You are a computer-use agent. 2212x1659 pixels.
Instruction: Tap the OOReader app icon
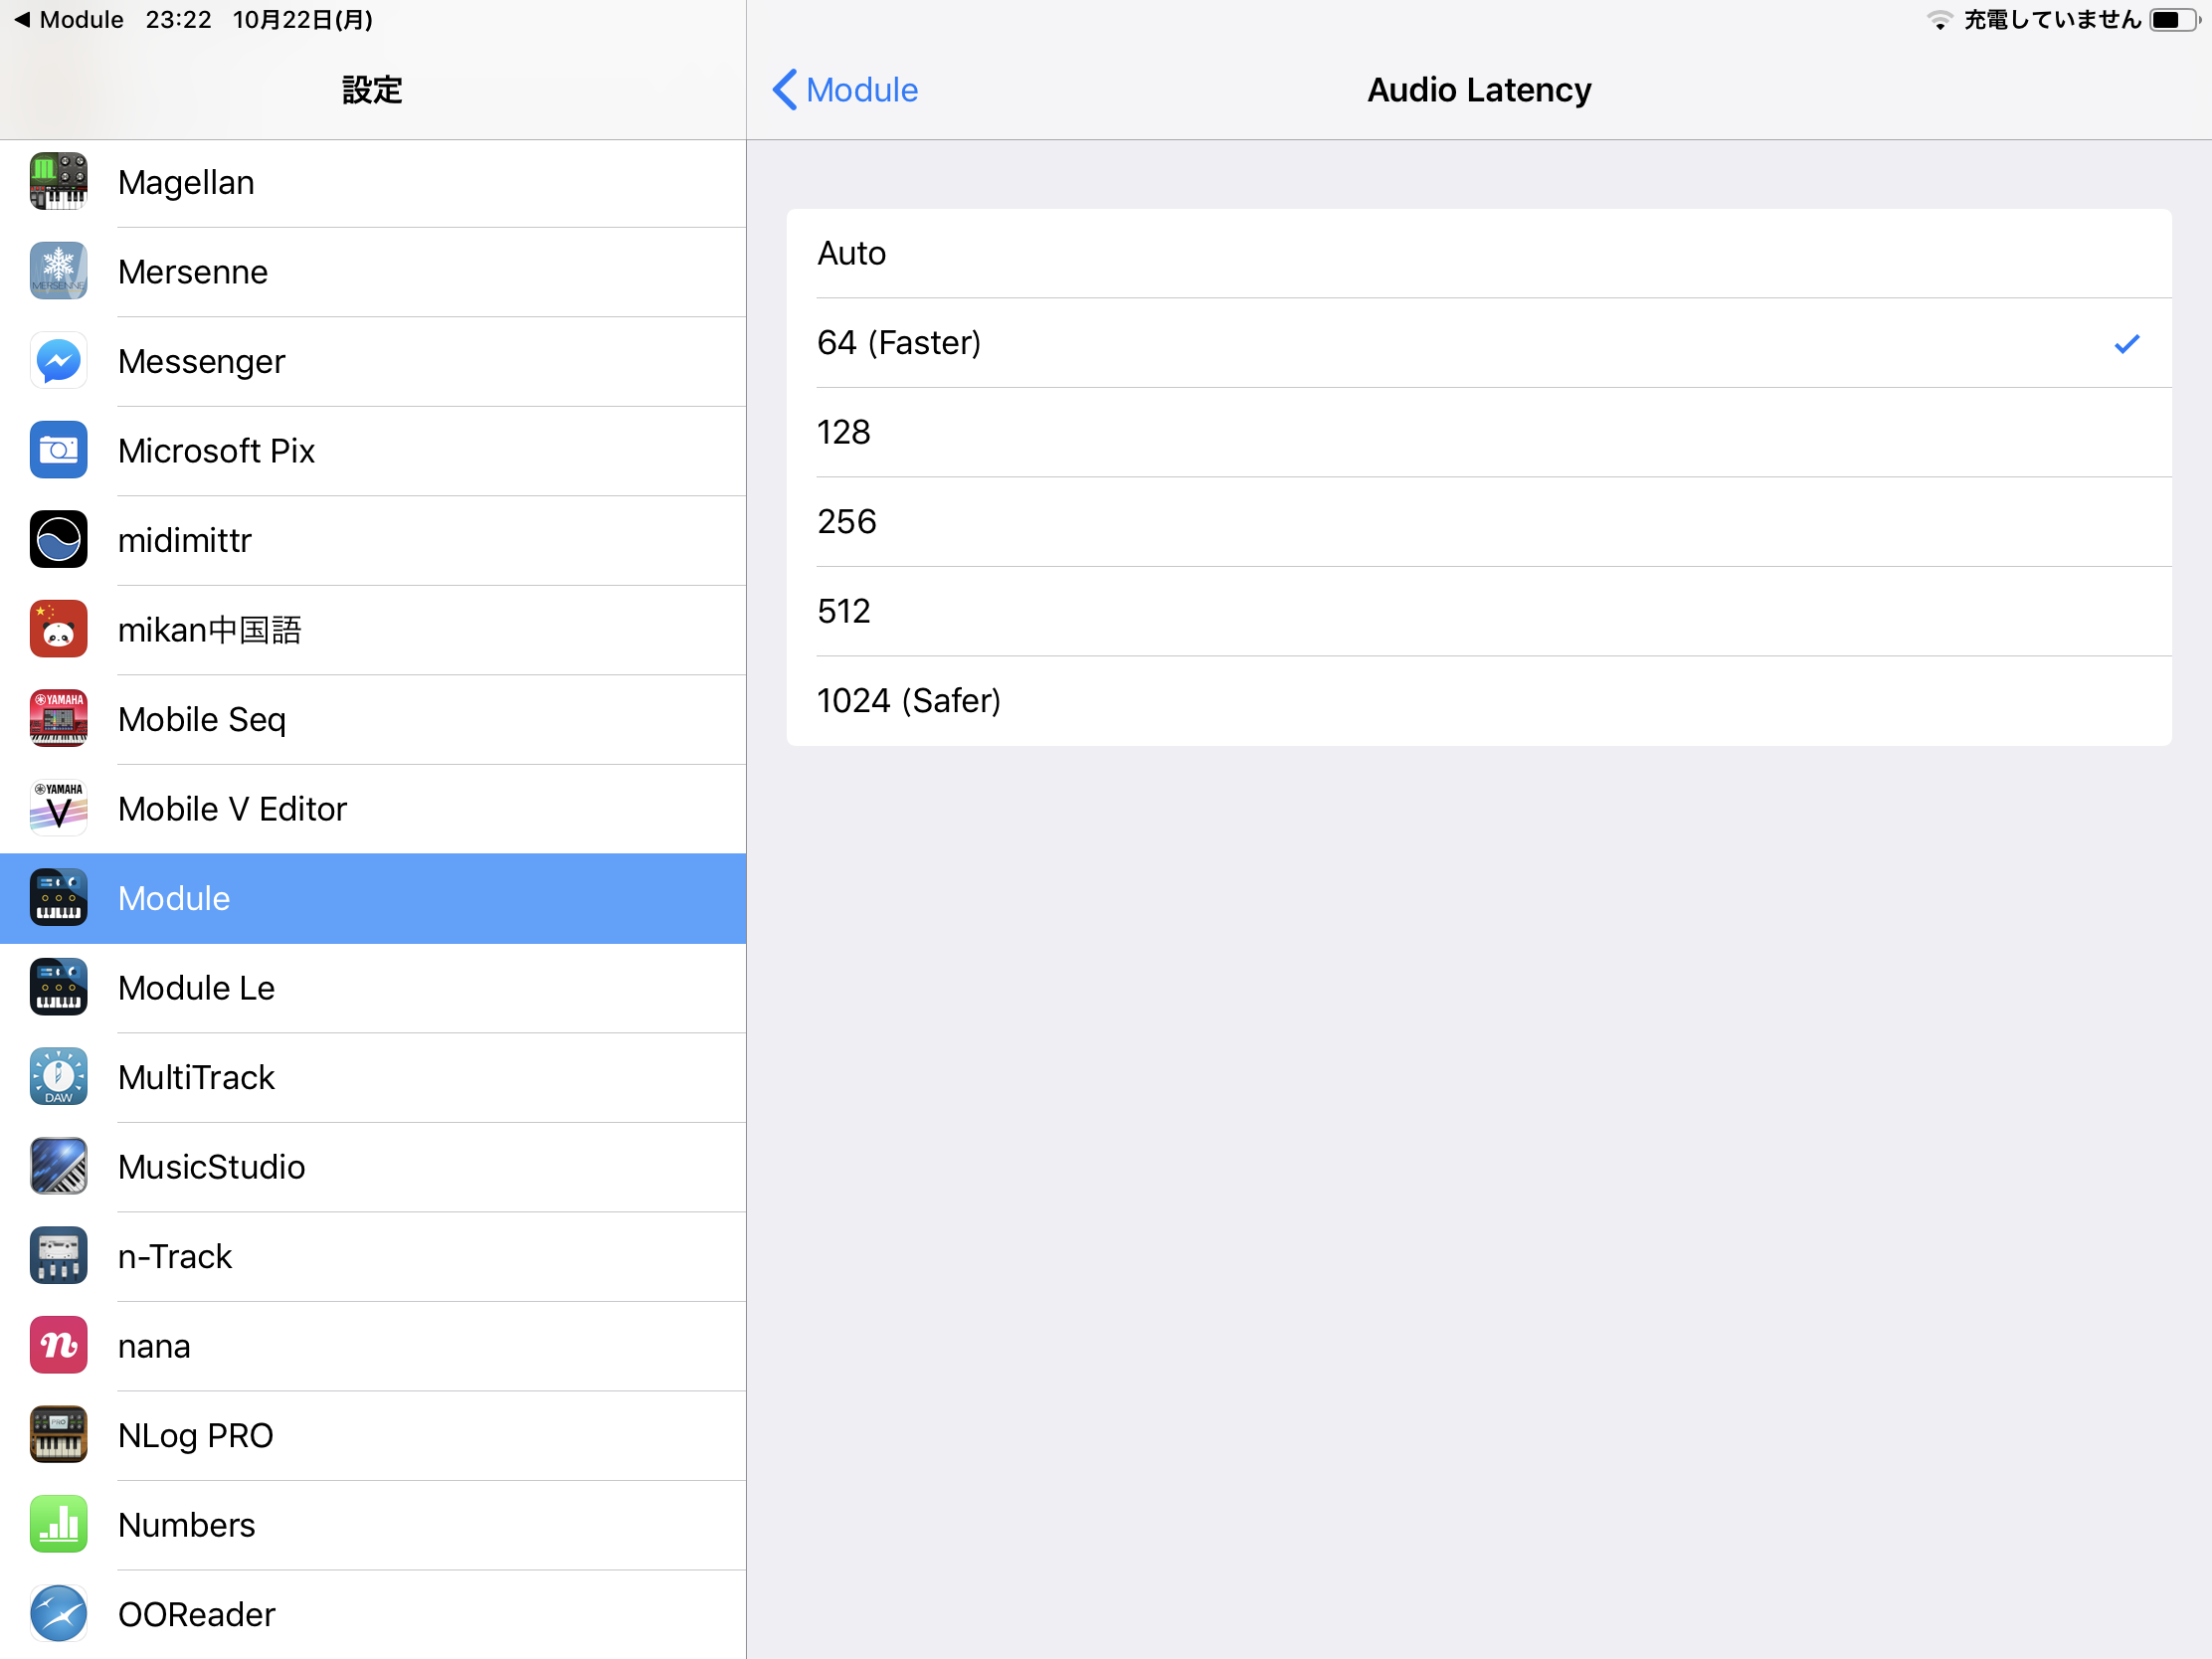[58, 1614]
